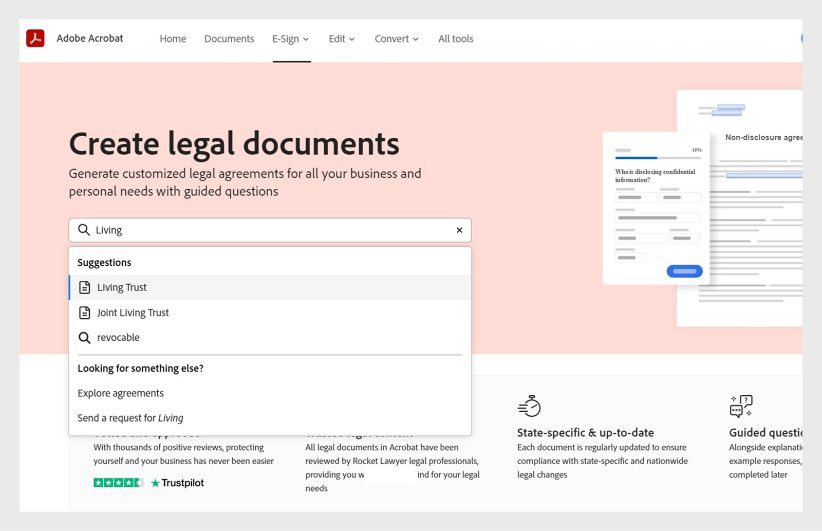The width and height of the screenshot is (822, 531).
Task: Click the Adobe Acrobat logo icon
Action: pyautogui.click(x=35, y=38)
